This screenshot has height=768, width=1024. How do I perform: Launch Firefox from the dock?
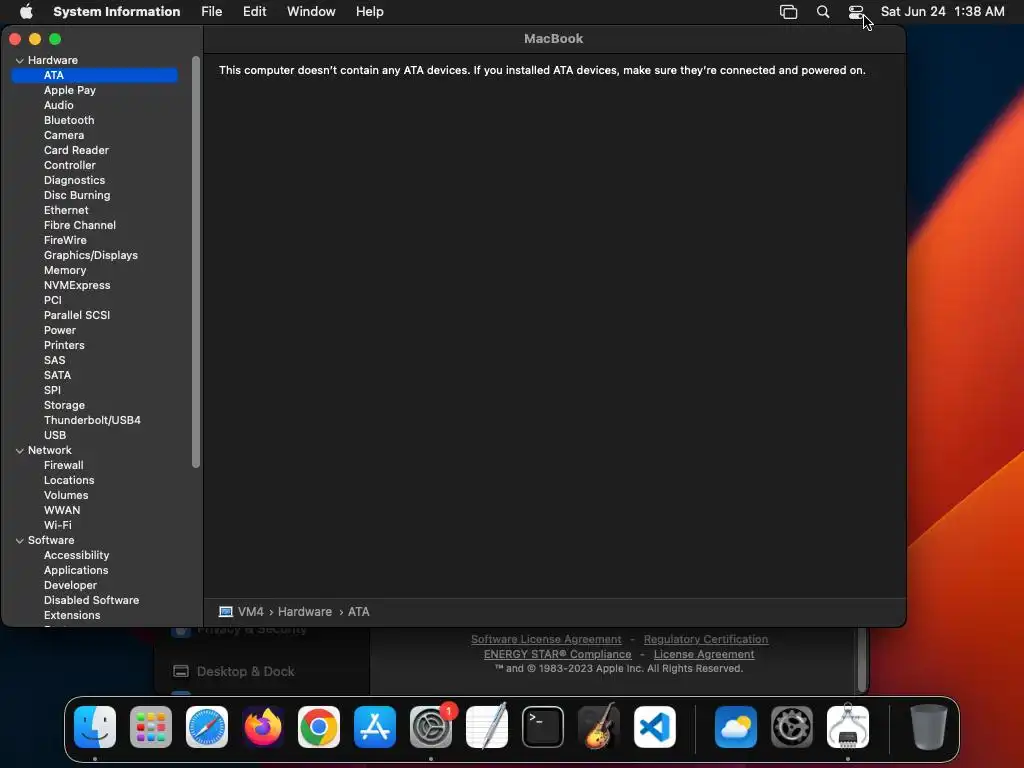pyautogui.click(x=263, y=727)
